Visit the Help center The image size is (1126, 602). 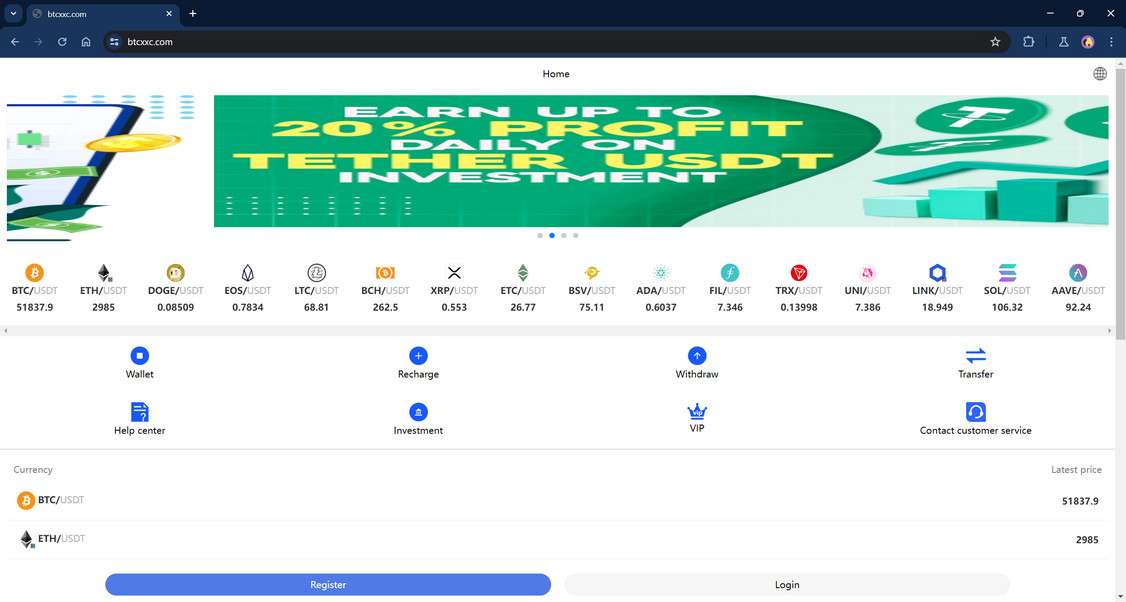[x=139, y=418]
